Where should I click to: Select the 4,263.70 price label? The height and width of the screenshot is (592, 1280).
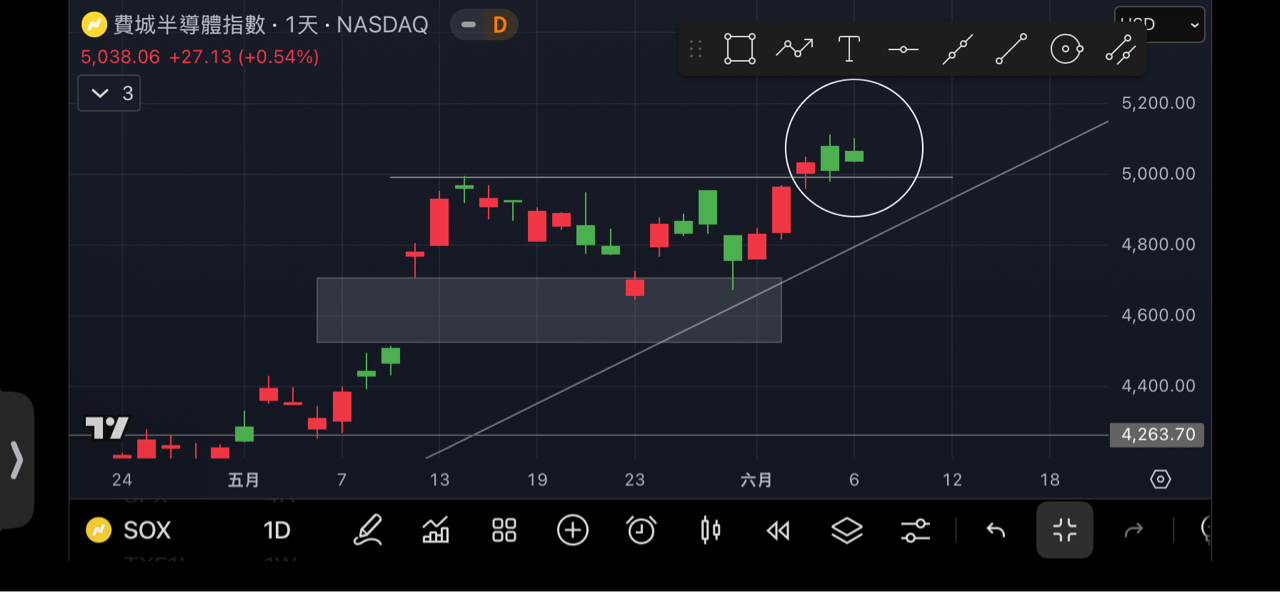(1158, 435)
